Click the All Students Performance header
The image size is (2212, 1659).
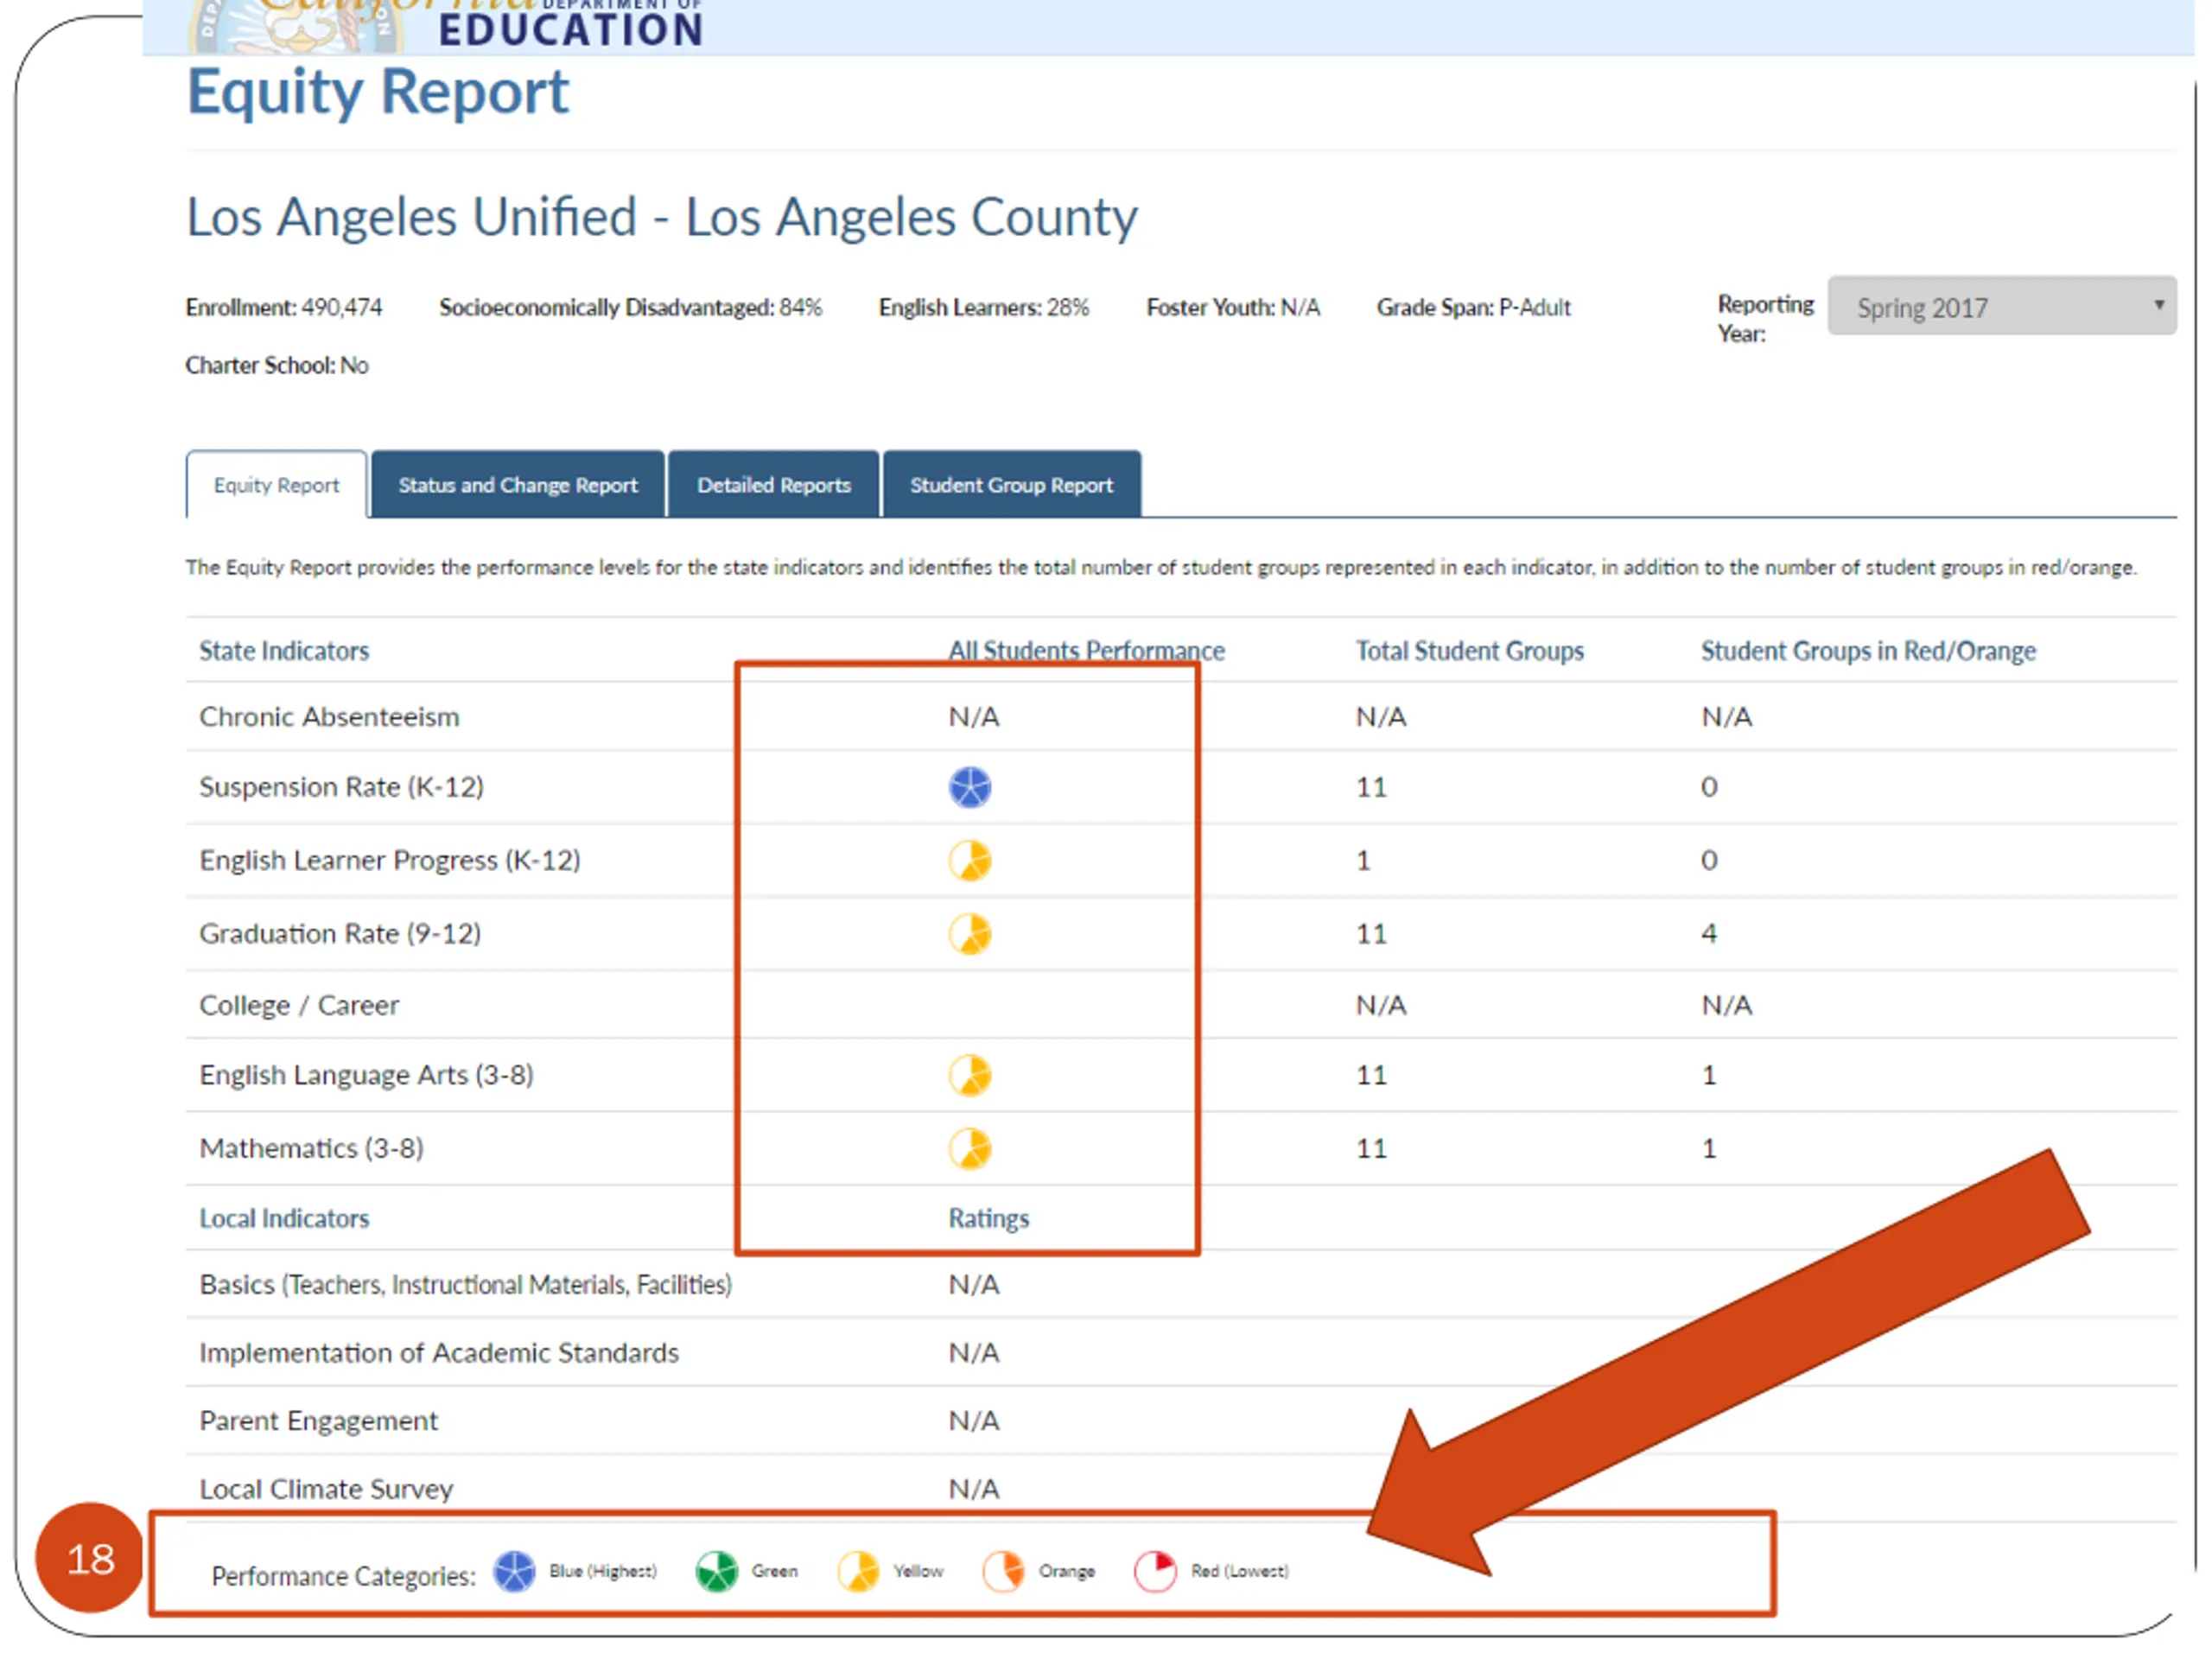pyautogui.click(x=1086, y=651)
